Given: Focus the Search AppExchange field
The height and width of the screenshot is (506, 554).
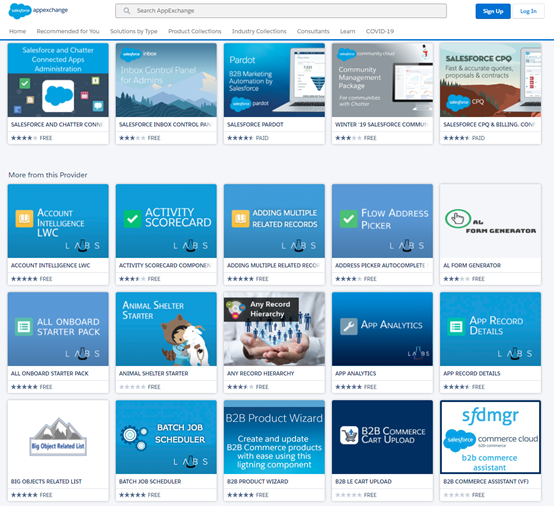Looking at the screenshot, I should pyautogui.click(x=281, y=11).
